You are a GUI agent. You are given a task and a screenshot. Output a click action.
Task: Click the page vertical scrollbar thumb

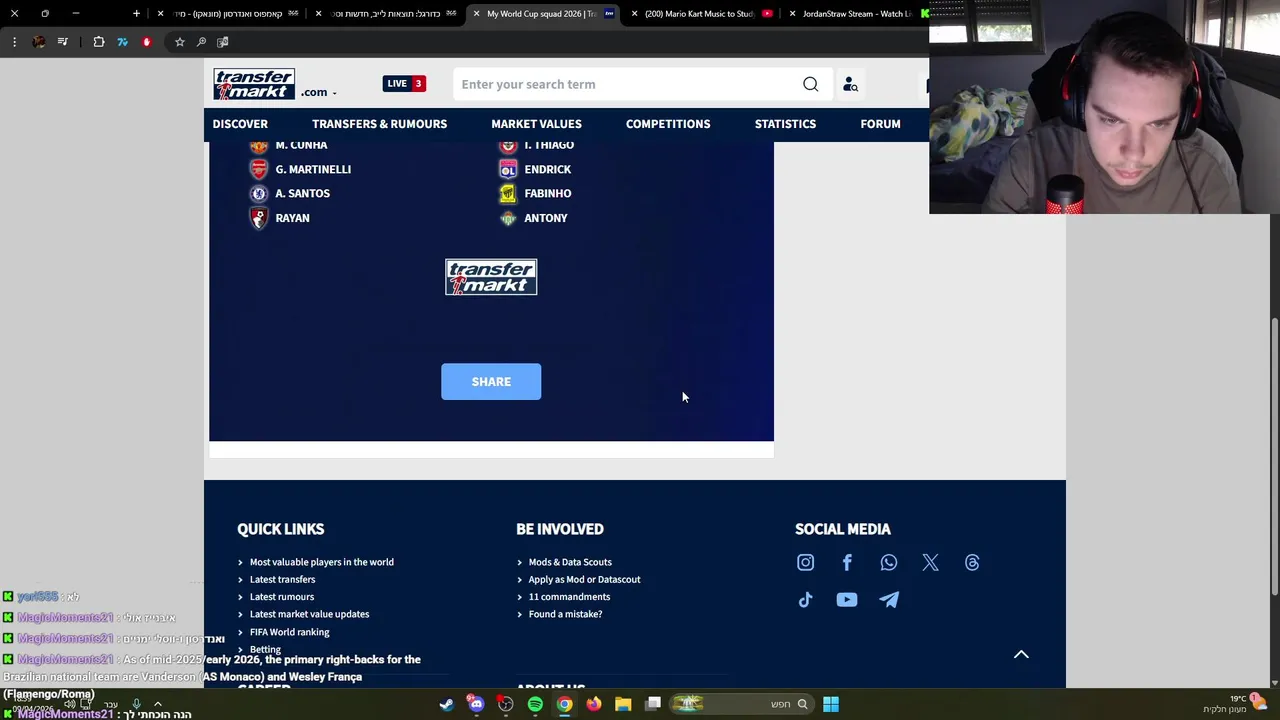(x=1274, y=455)
